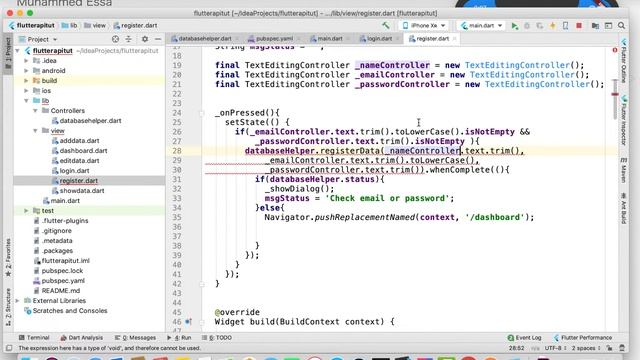Viewport: 640px width, 360px height.
Task: Open Flutter Performance tool window
Action: click(582, 338)
